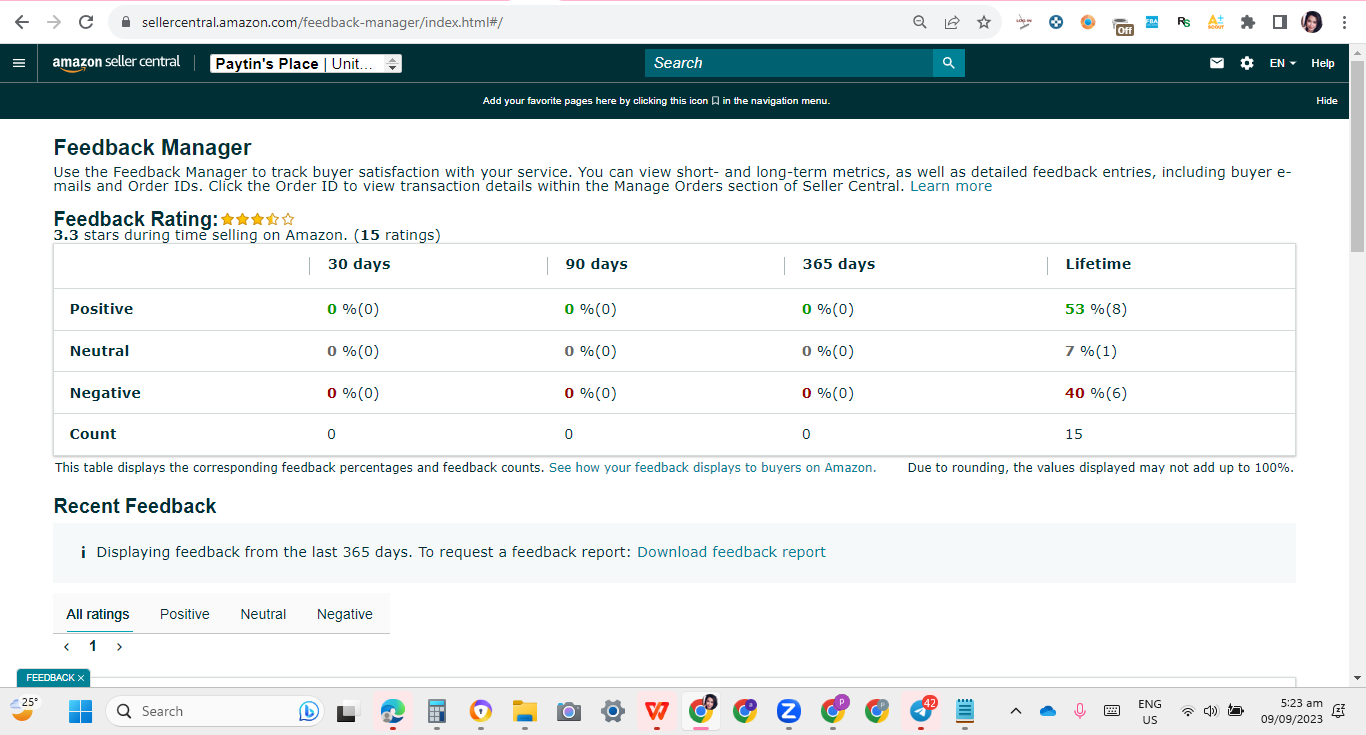Open the Learn more link
1366x735 pixels.
[x=951, y=186]
